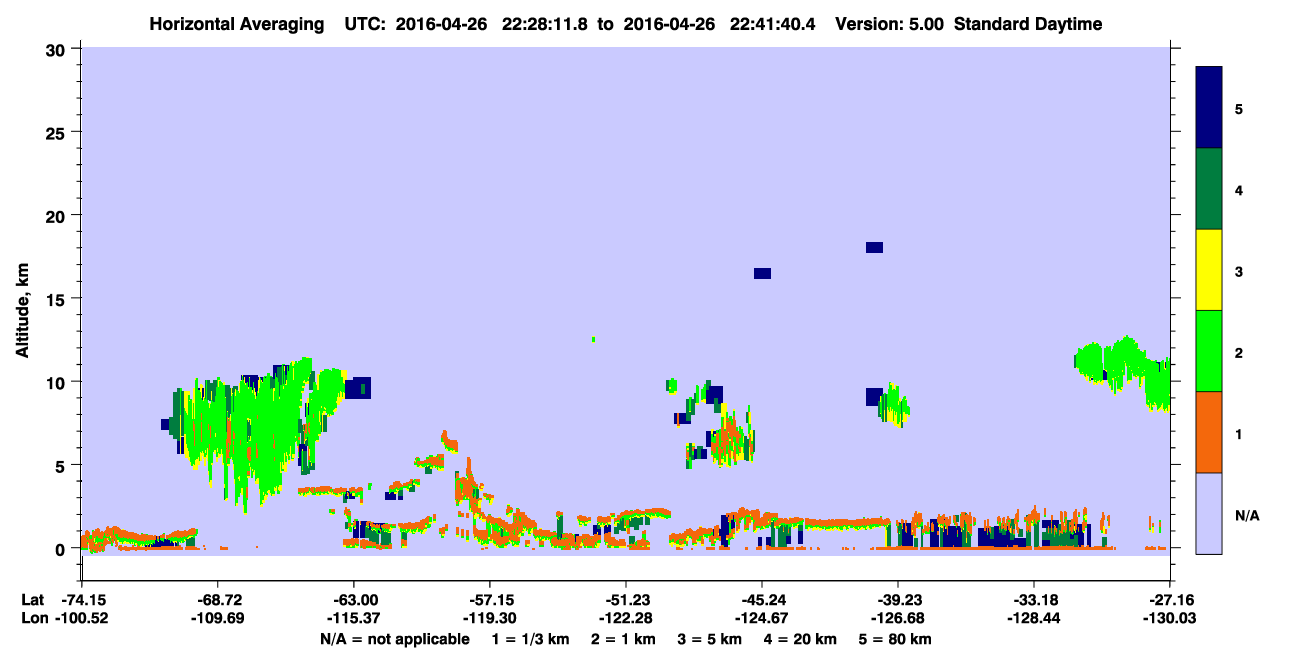Image resolution: width=1300 pixels, height=667 pixels.
Task: Click the longitude value -128.44
Action: pos(1034,618)
